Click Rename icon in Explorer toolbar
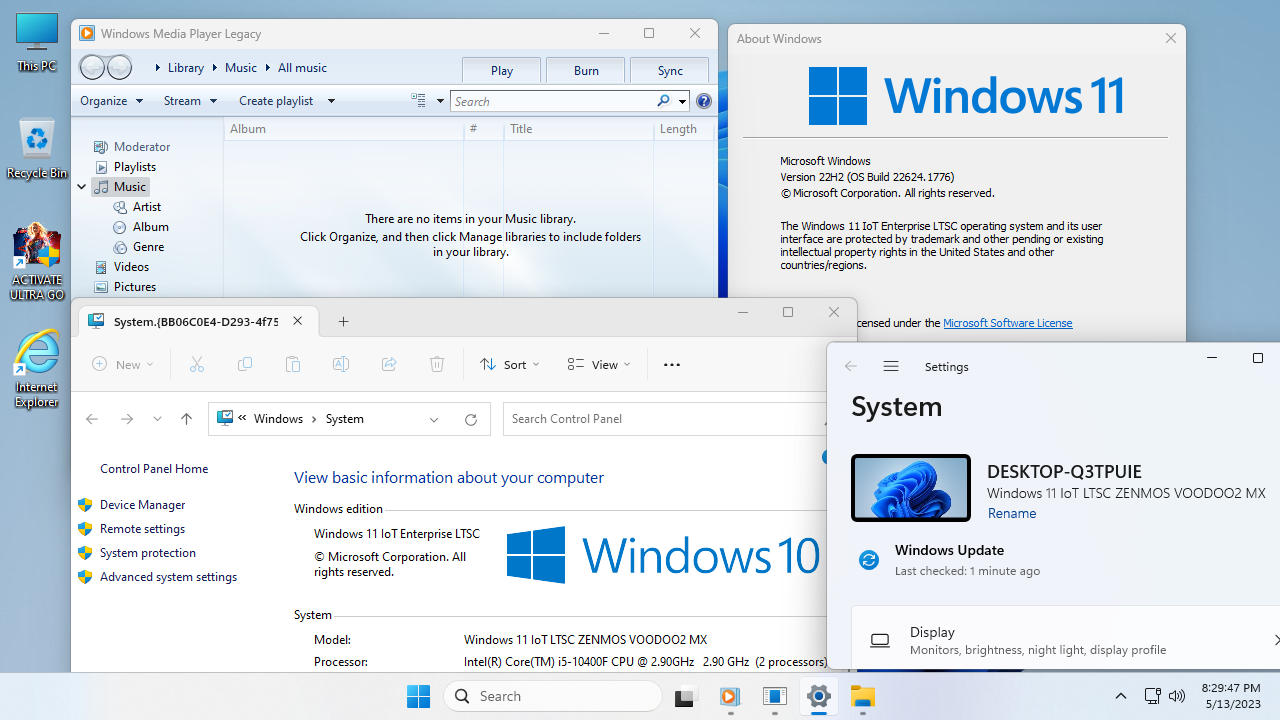The width and height of the screenshot is (1280, 720). click(x=341, y=365)
